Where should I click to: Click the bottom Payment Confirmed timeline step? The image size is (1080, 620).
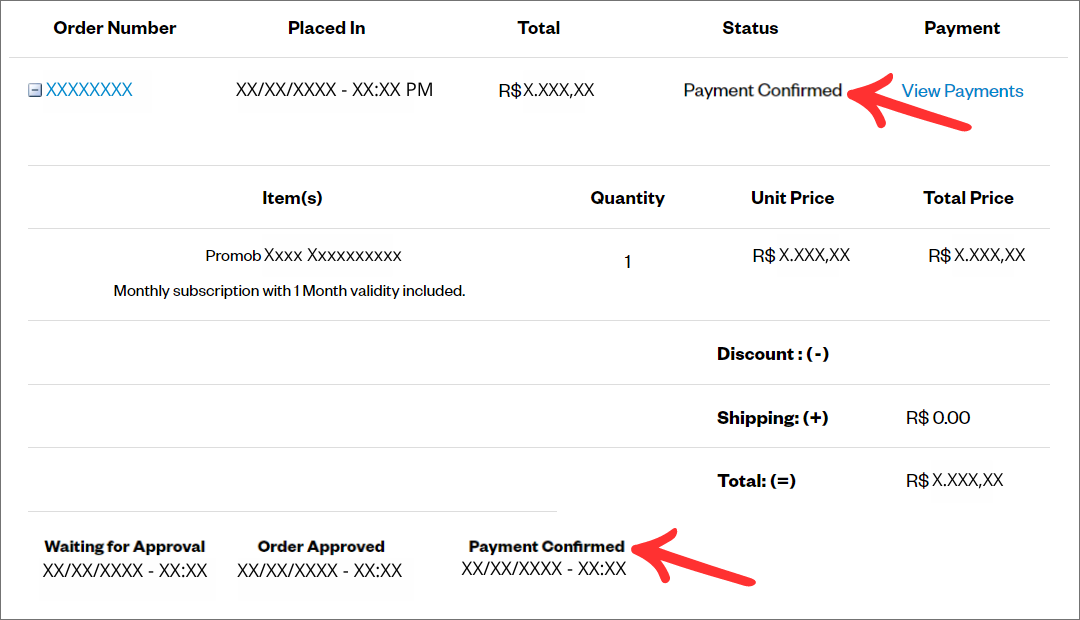pyautogui.click(x=546, y=547)
